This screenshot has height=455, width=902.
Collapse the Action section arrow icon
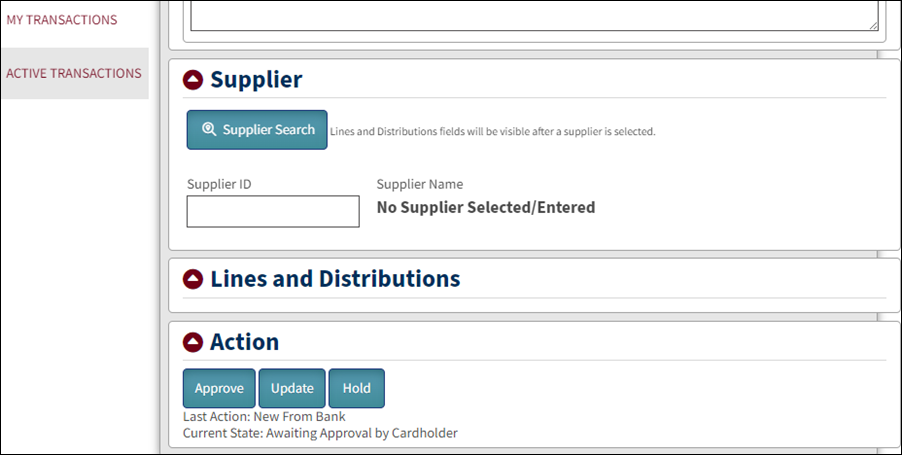(x=193, y=342)
